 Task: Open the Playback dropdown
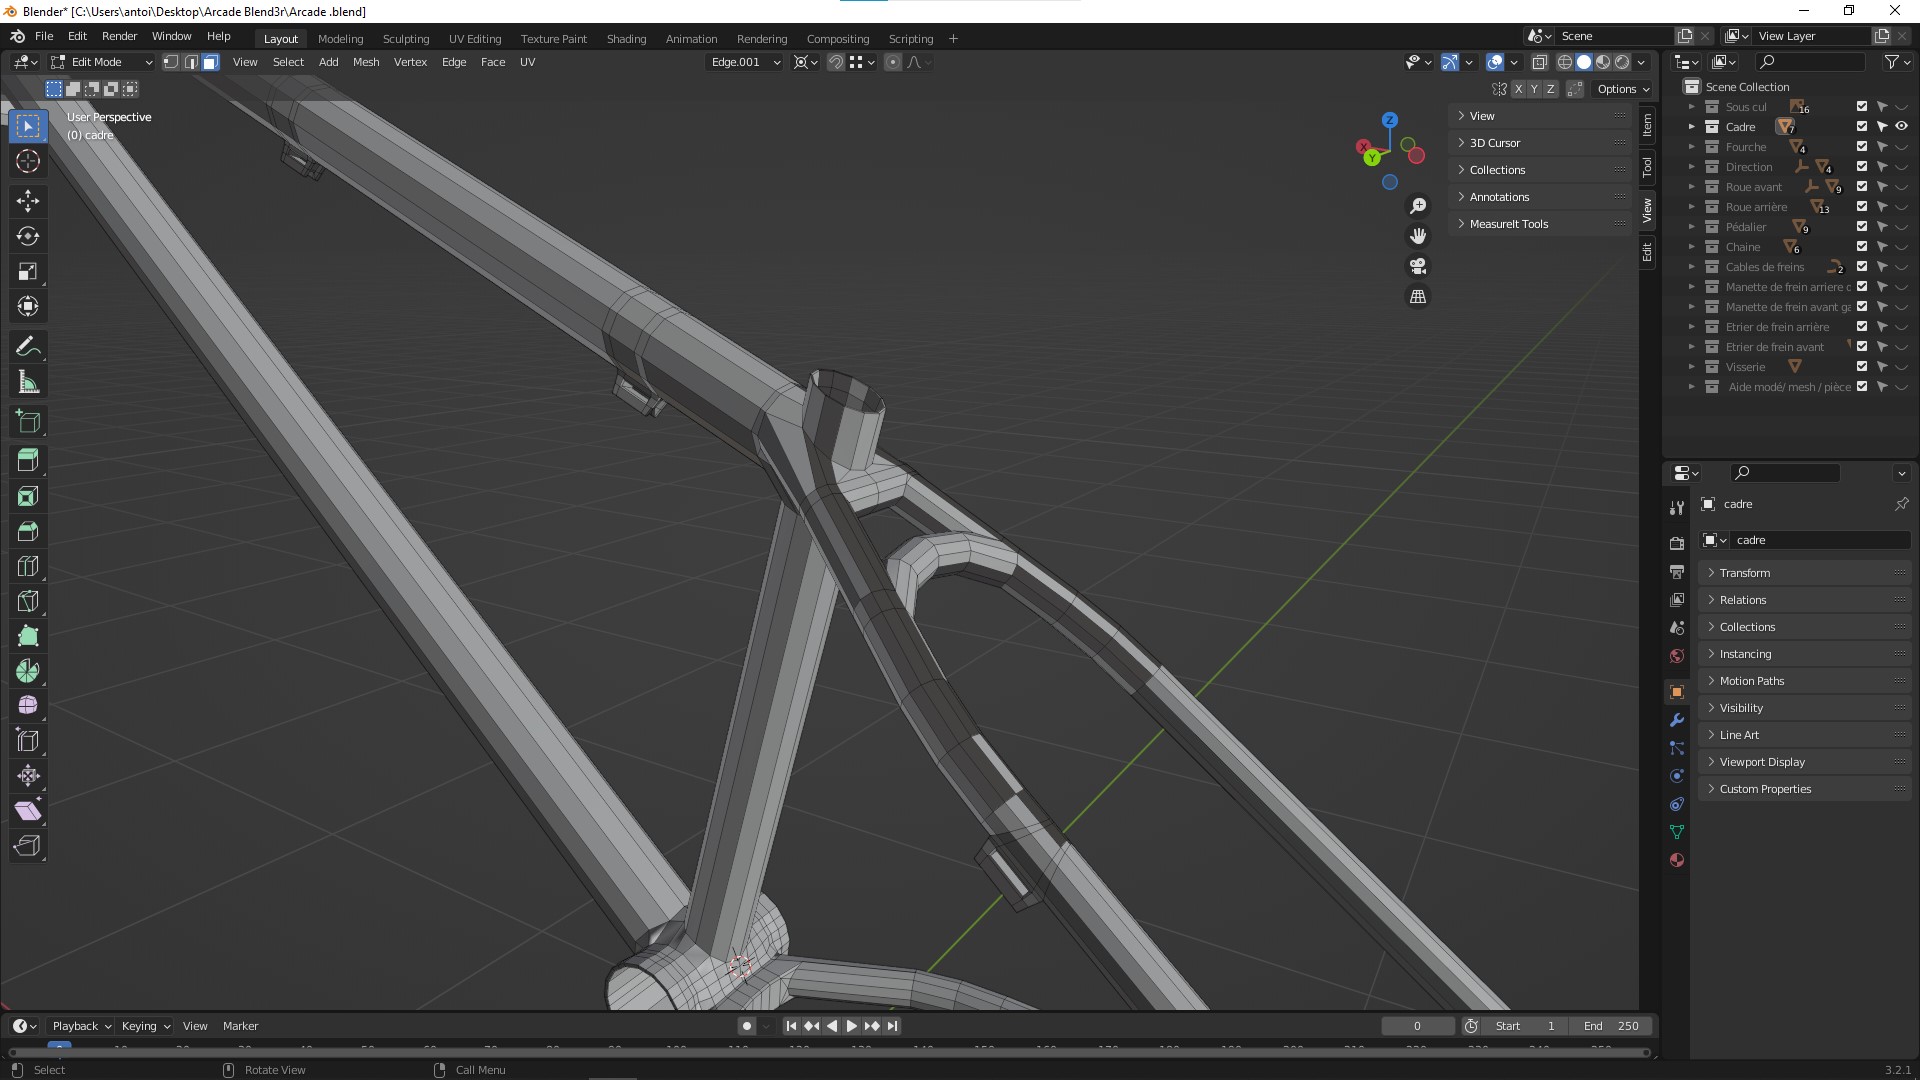point(81,1026)
